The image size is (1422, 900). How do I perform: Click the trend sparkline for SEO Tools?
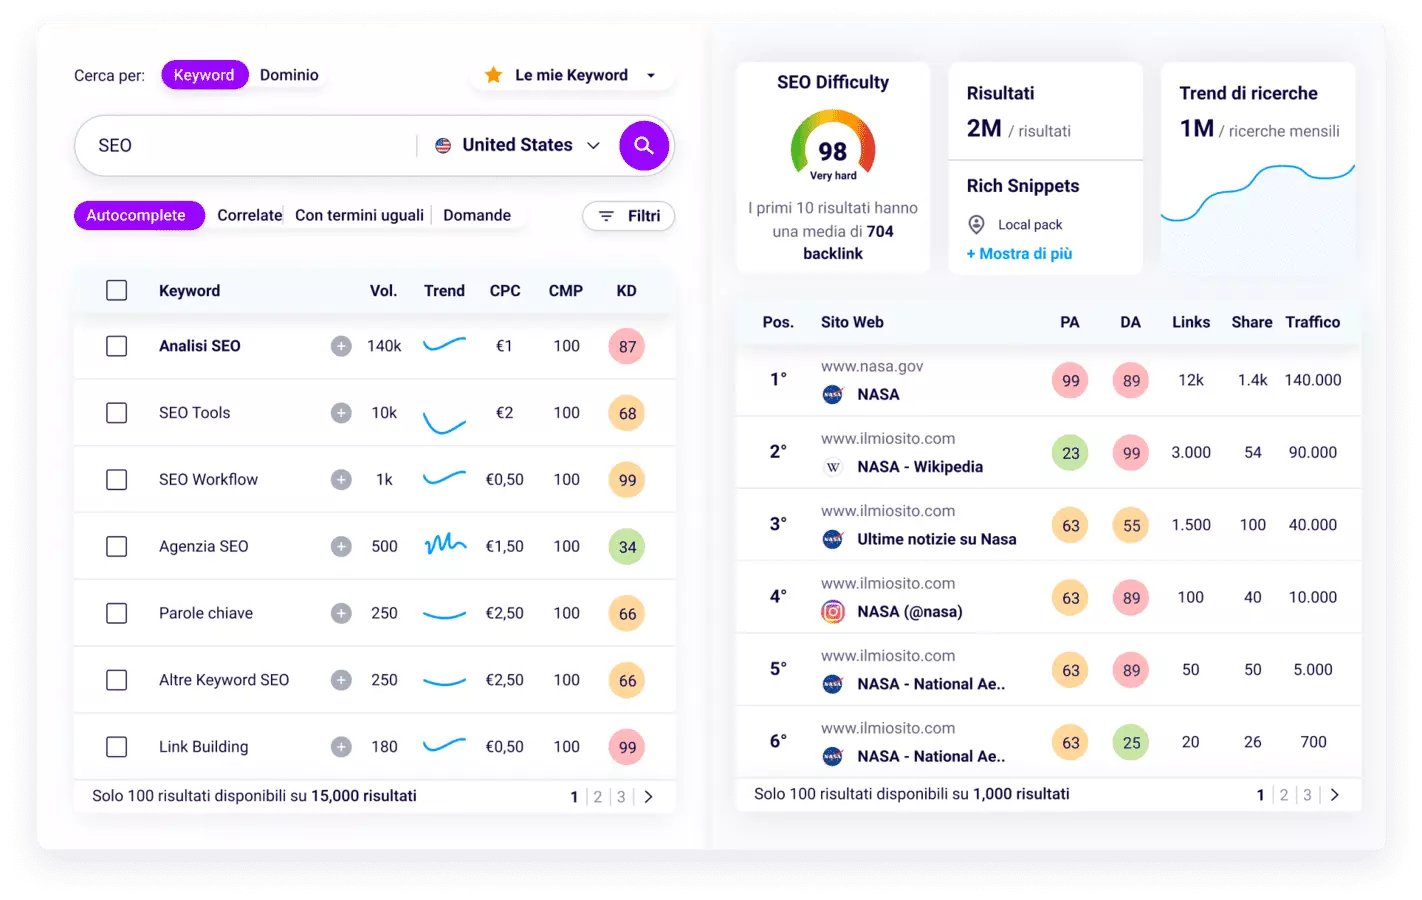coord(445,421)
